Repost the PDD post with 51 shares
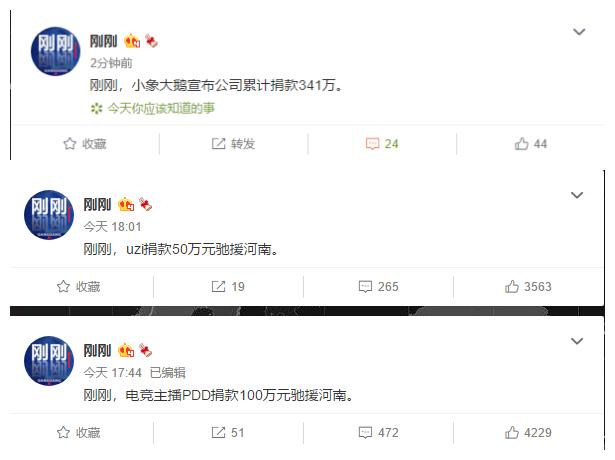The width and height of the screenshot is (615, 460). coord(228,433)
